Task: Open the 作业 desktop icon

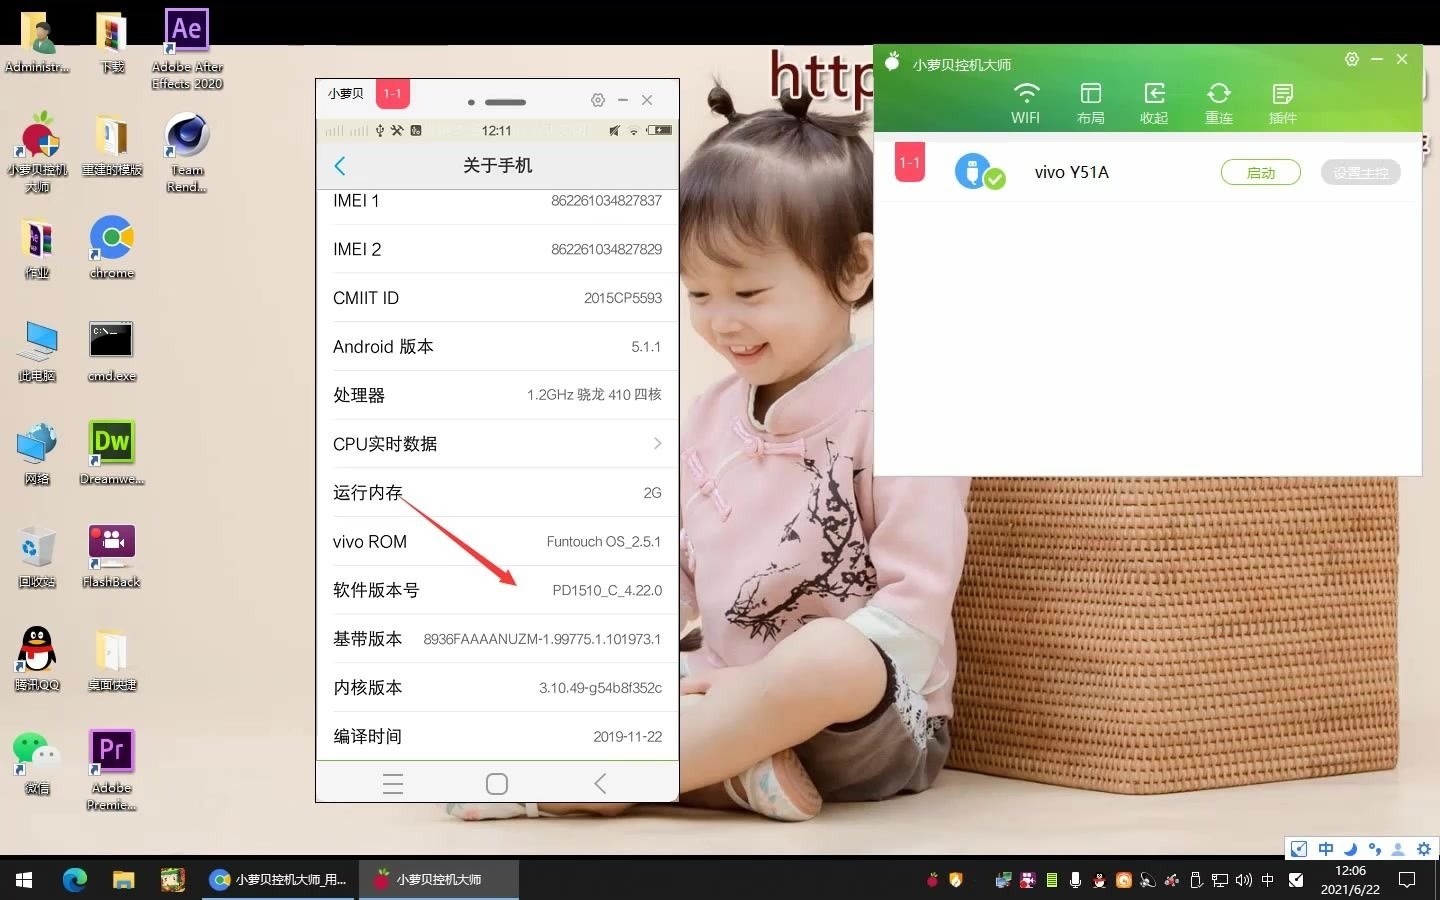Action: click(37, 248)
